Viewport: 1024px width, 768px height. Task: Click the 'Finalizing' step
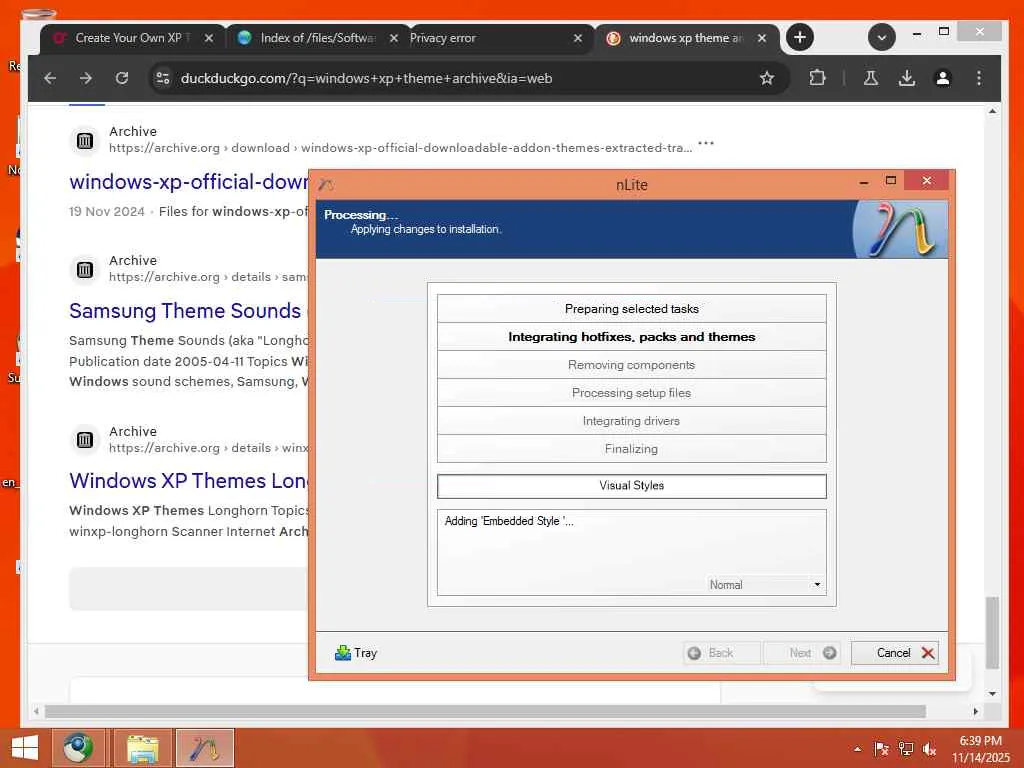coord(632,449)
